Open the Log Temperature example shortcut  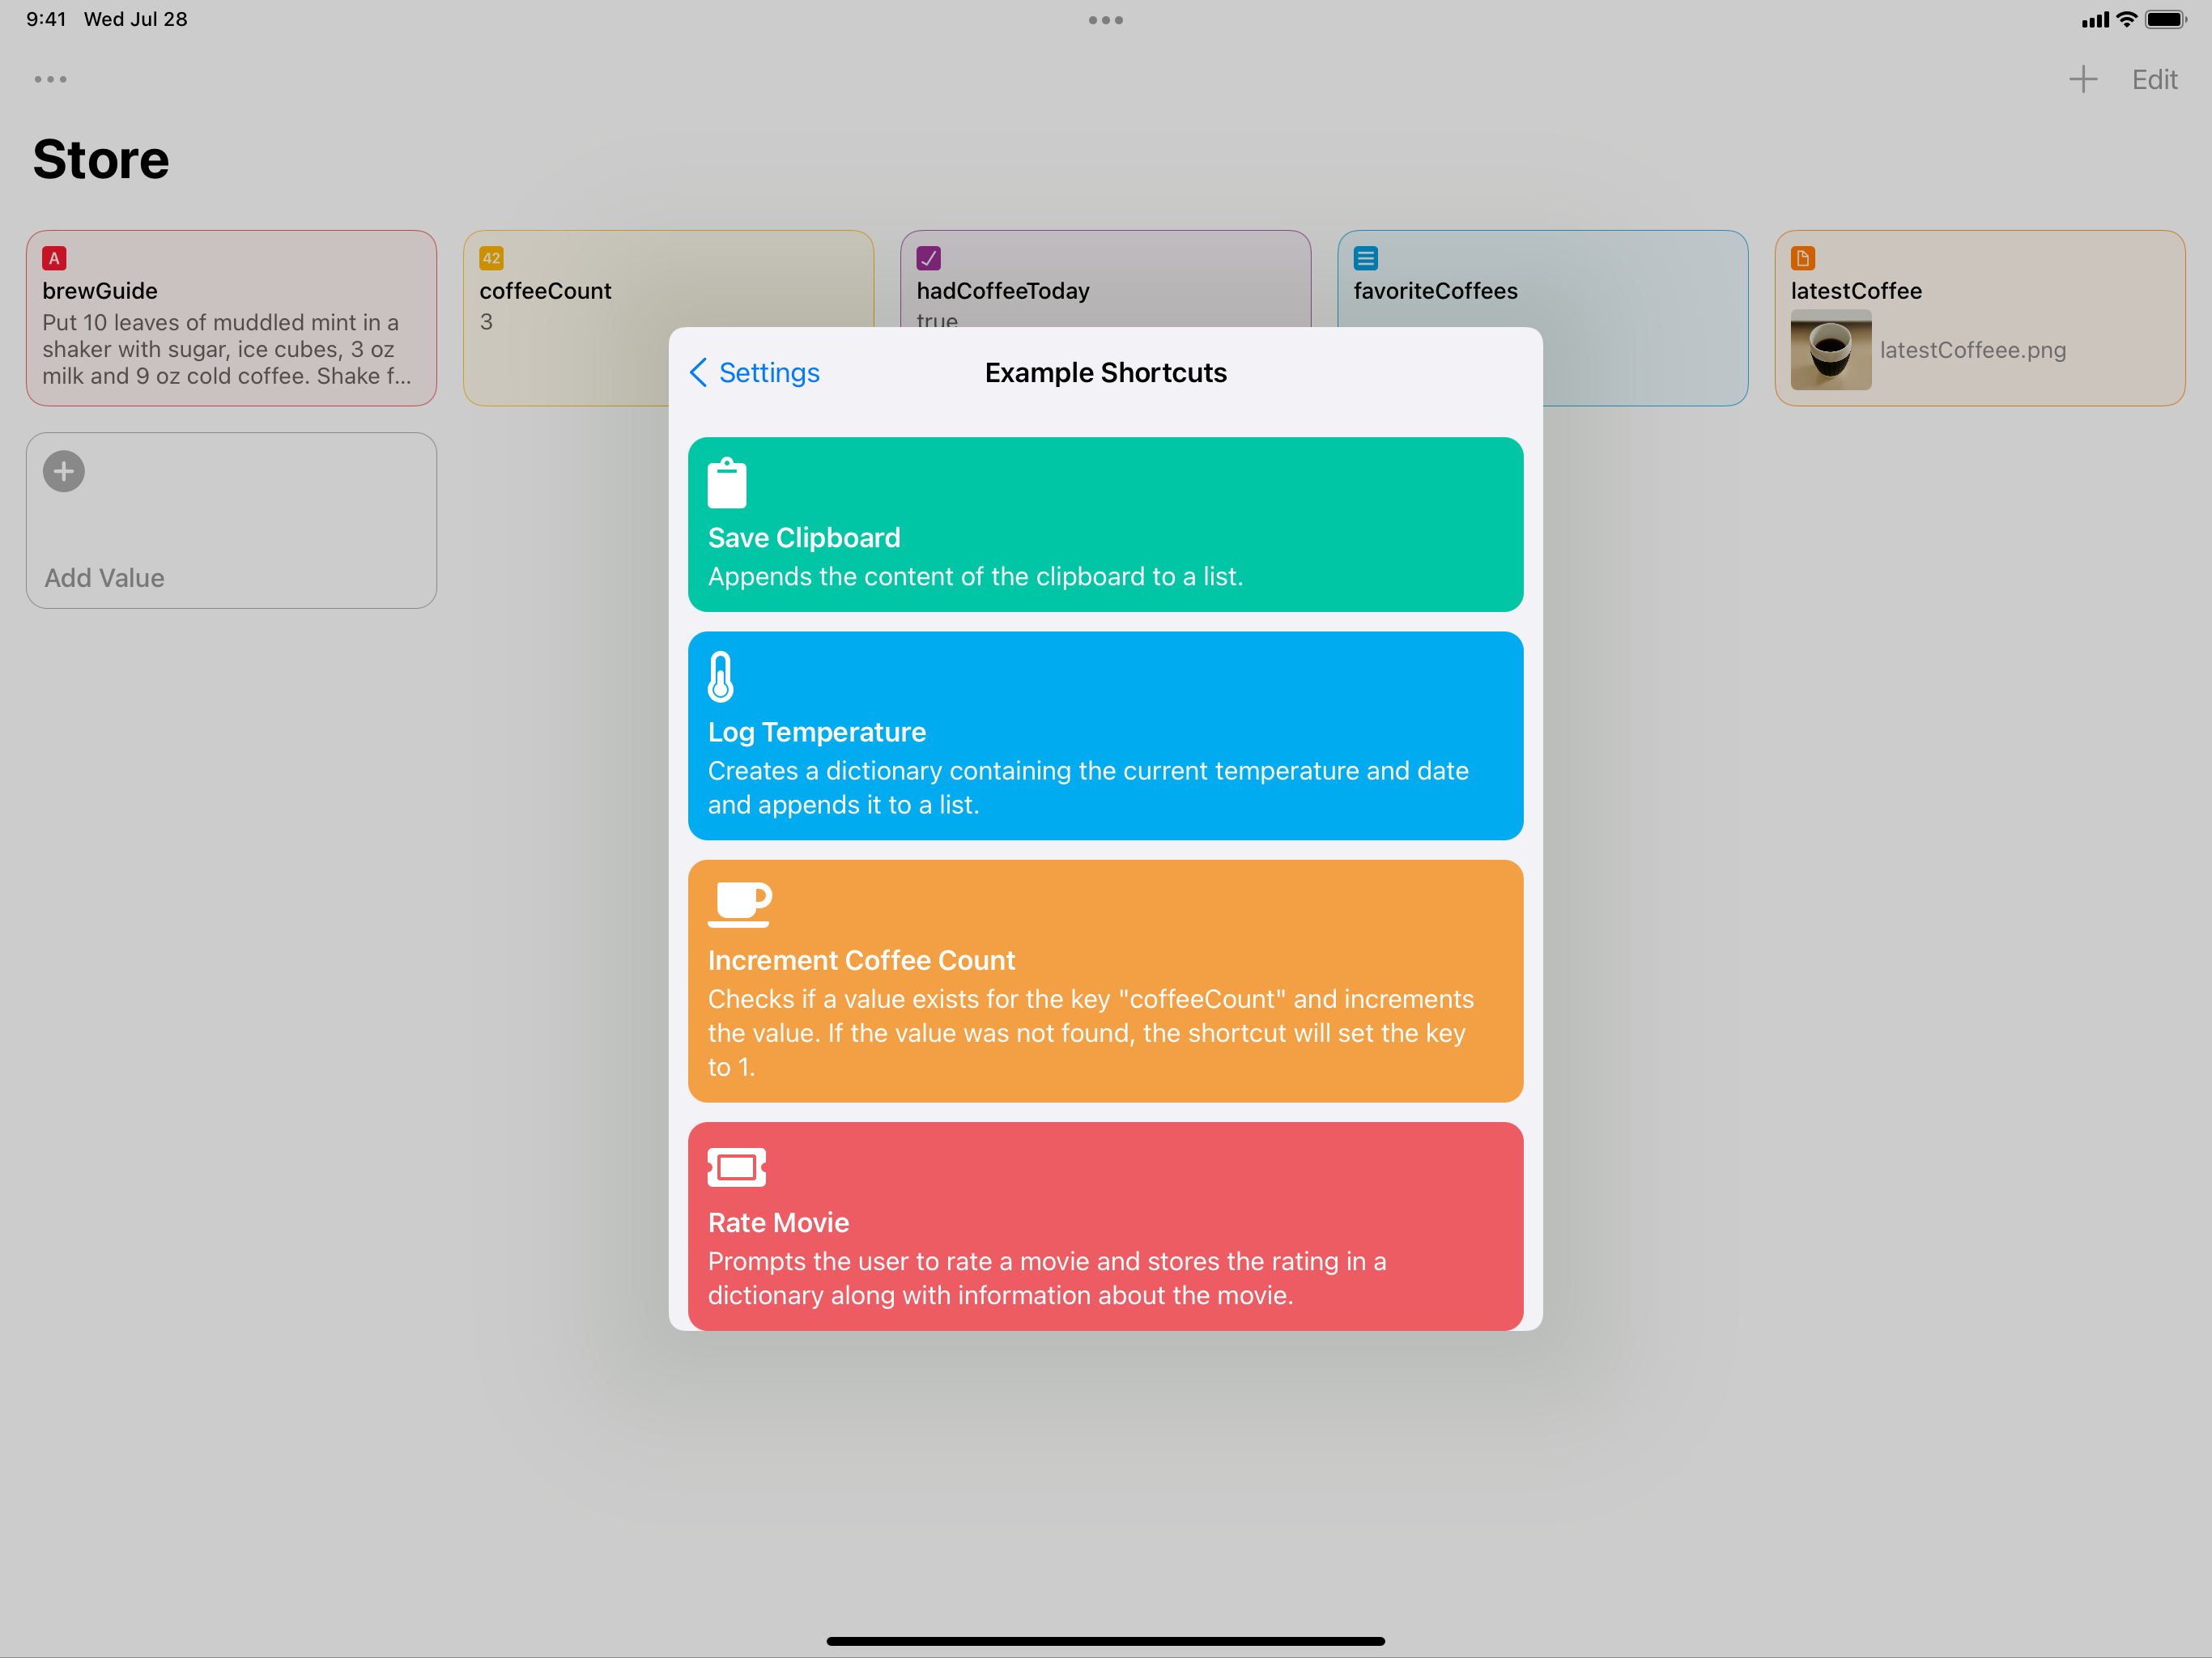tap(1105, 735)
